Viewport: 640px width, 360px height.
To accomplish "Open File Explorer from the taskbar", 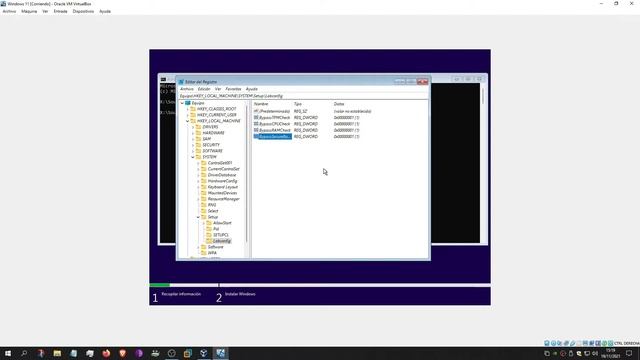I will (x=57, y=353).
